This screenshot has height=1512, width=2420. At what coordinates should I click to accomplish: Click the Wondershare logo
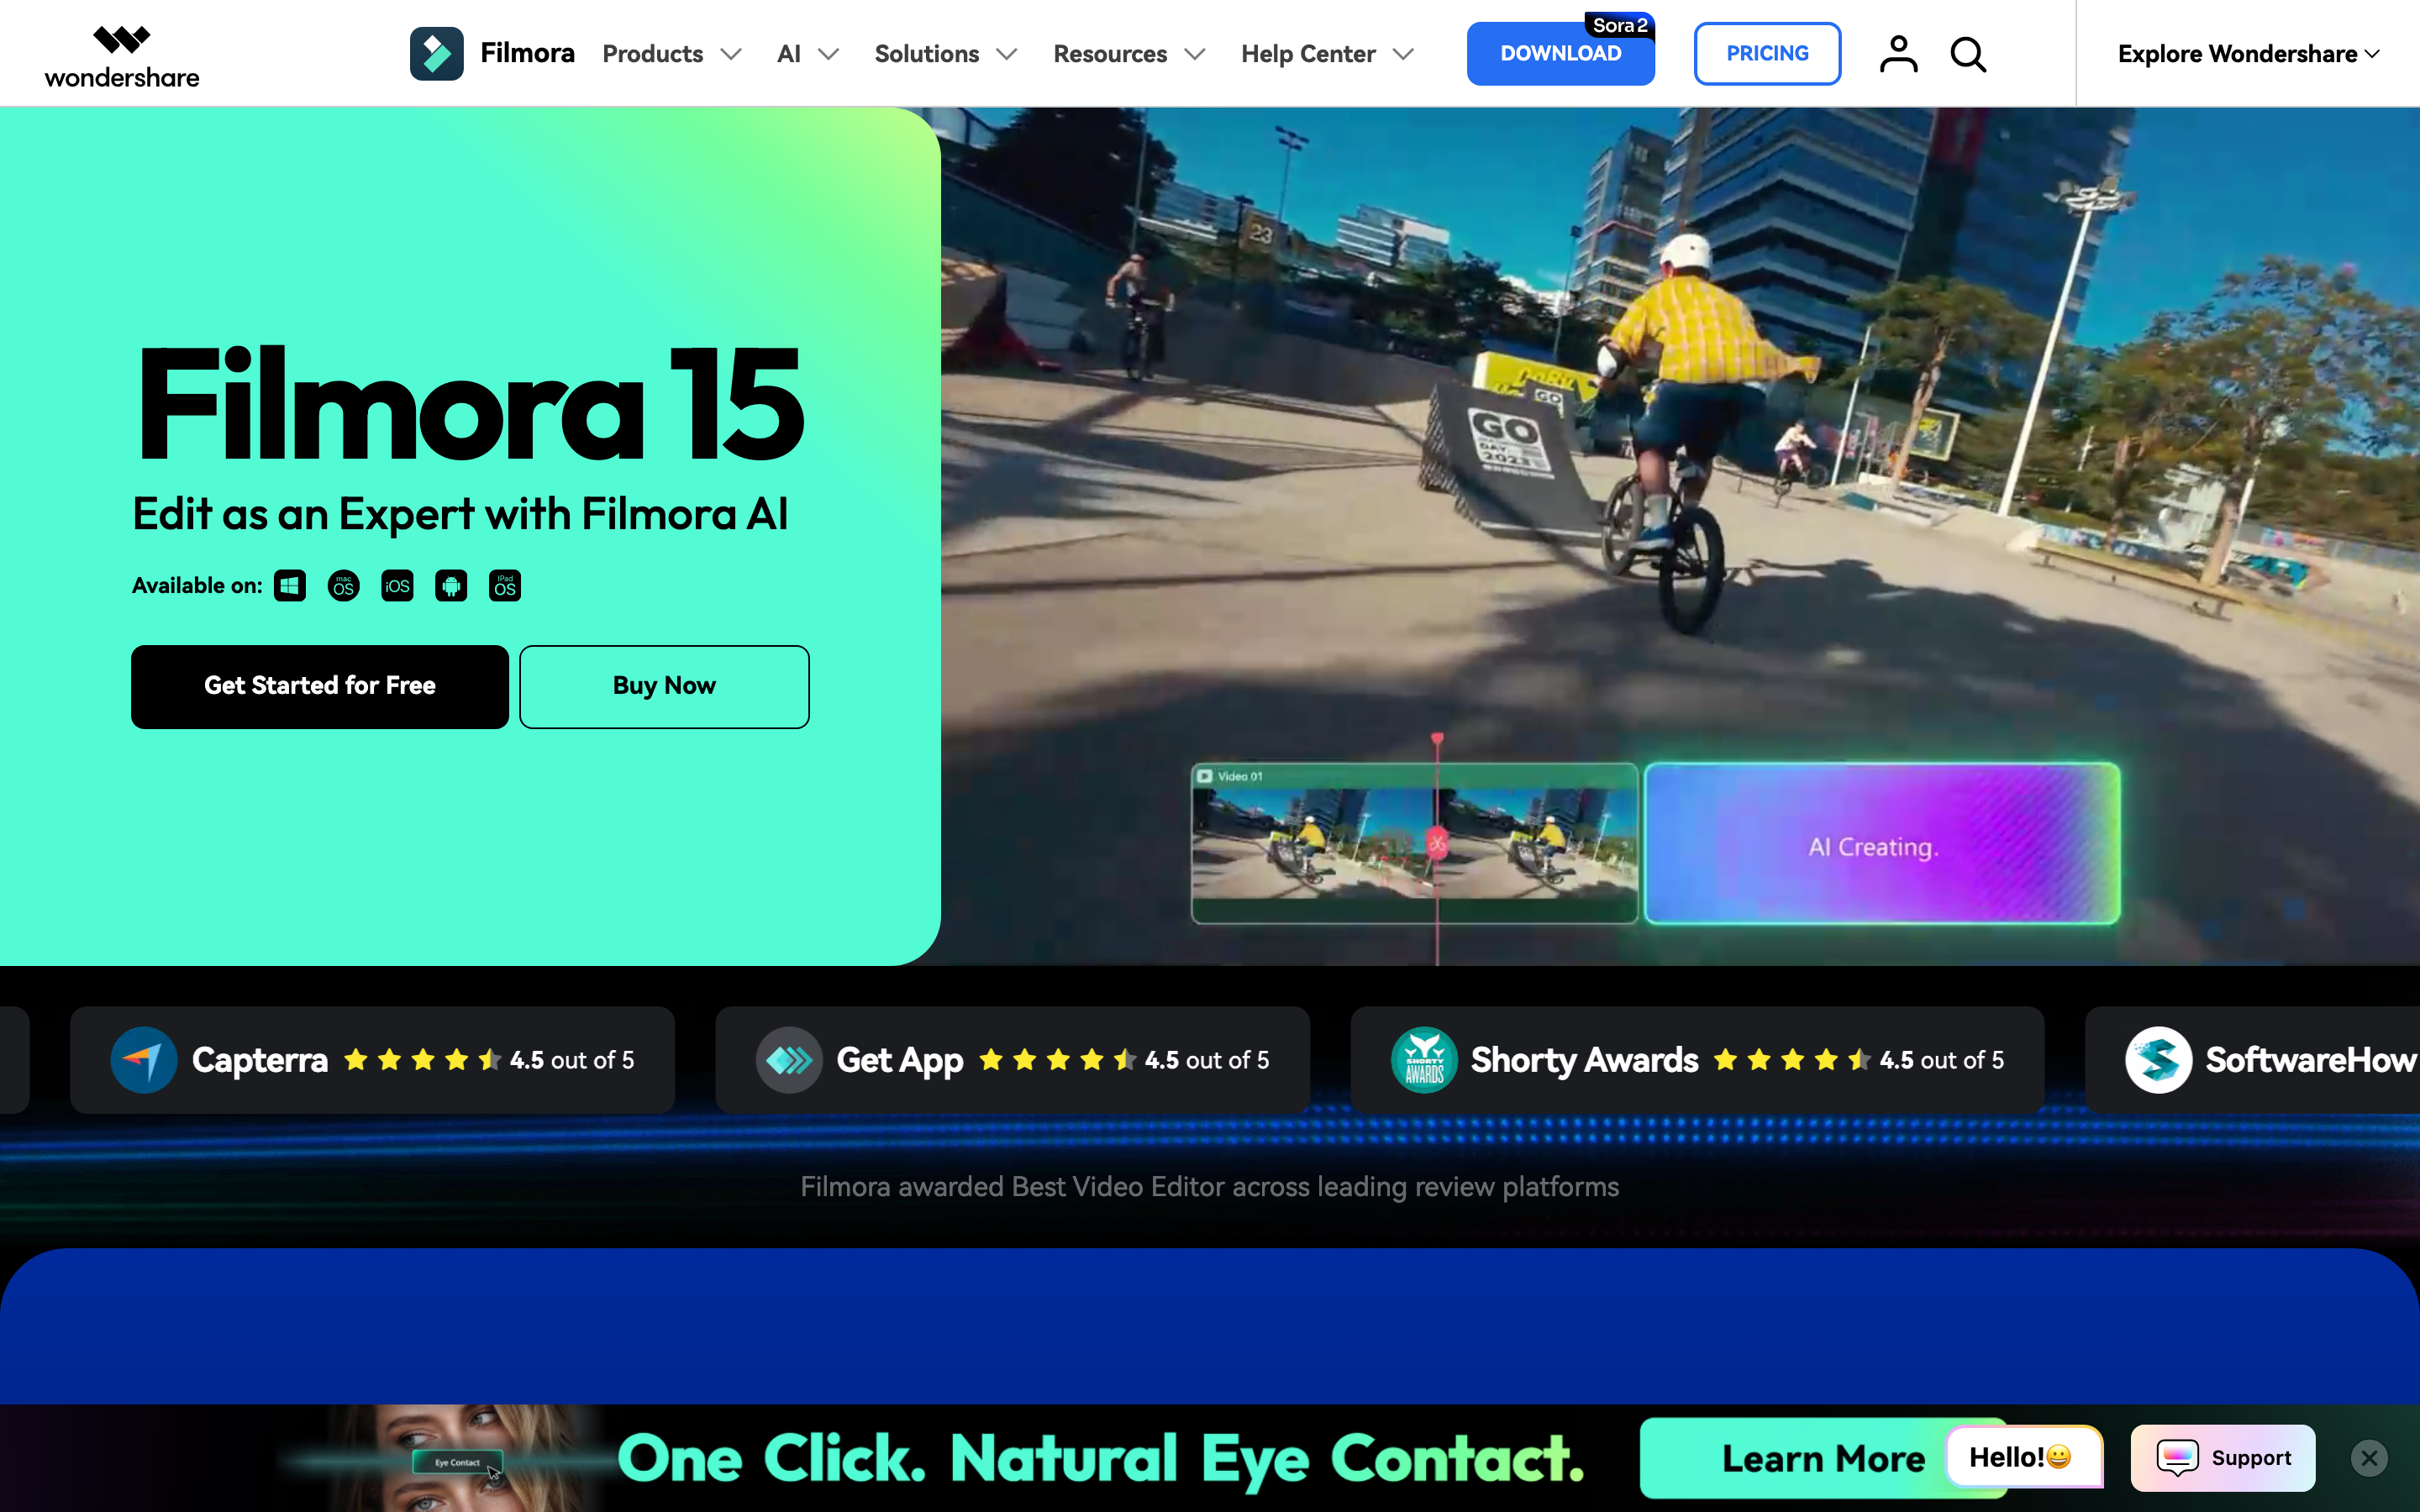[x=122, y=56]
